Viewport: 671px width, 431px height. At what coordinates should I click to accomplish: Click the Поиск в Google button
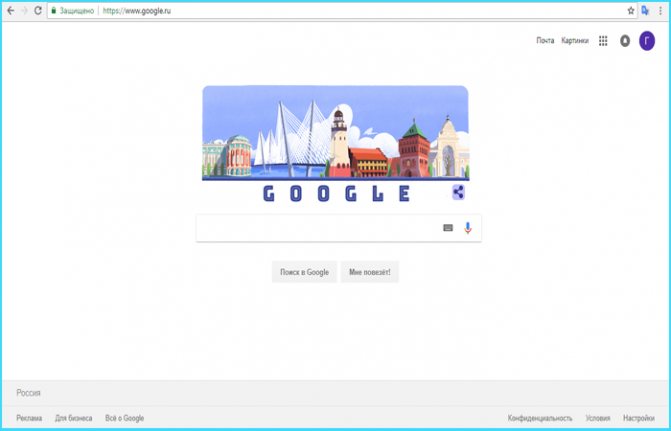click(x=304, y=272)
